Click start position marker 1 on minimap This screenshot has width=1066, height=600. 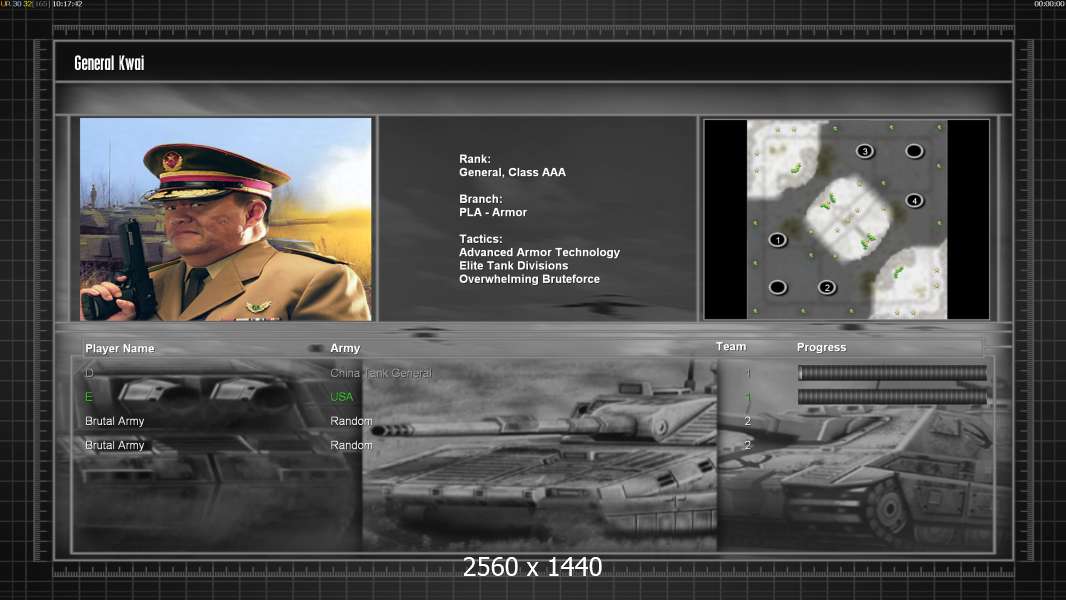point(778,240)
